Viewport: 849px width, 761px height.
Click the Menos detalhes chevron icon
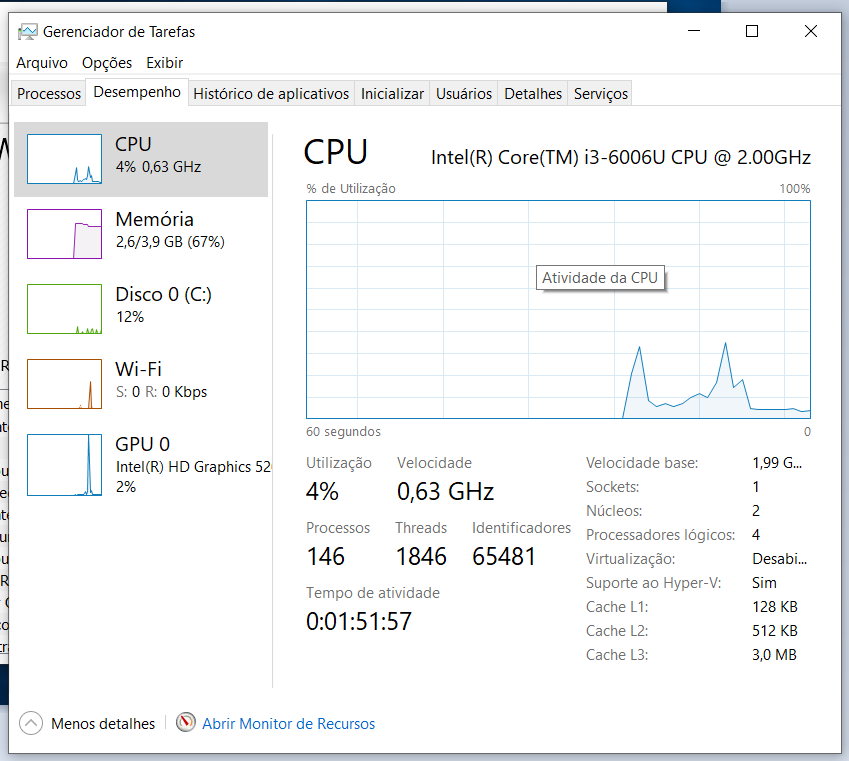(x=31, y=723)
